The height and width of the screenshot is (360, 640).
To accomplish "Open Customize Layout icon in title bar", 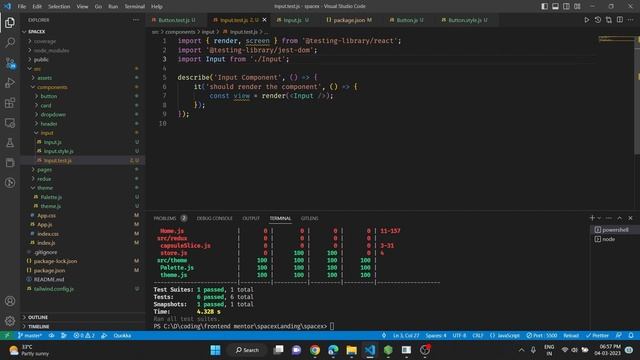I will tap(577, 6).
